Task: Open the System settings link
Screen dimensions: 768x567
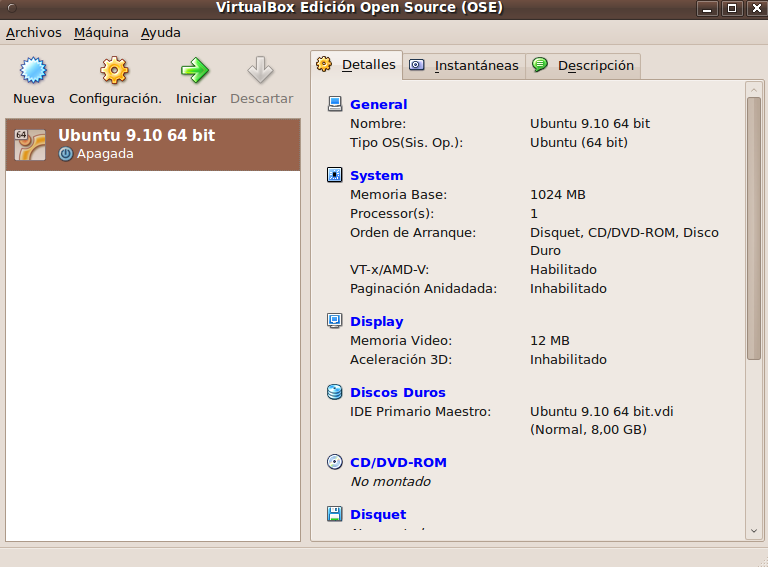Action: (x=377, y=175)
